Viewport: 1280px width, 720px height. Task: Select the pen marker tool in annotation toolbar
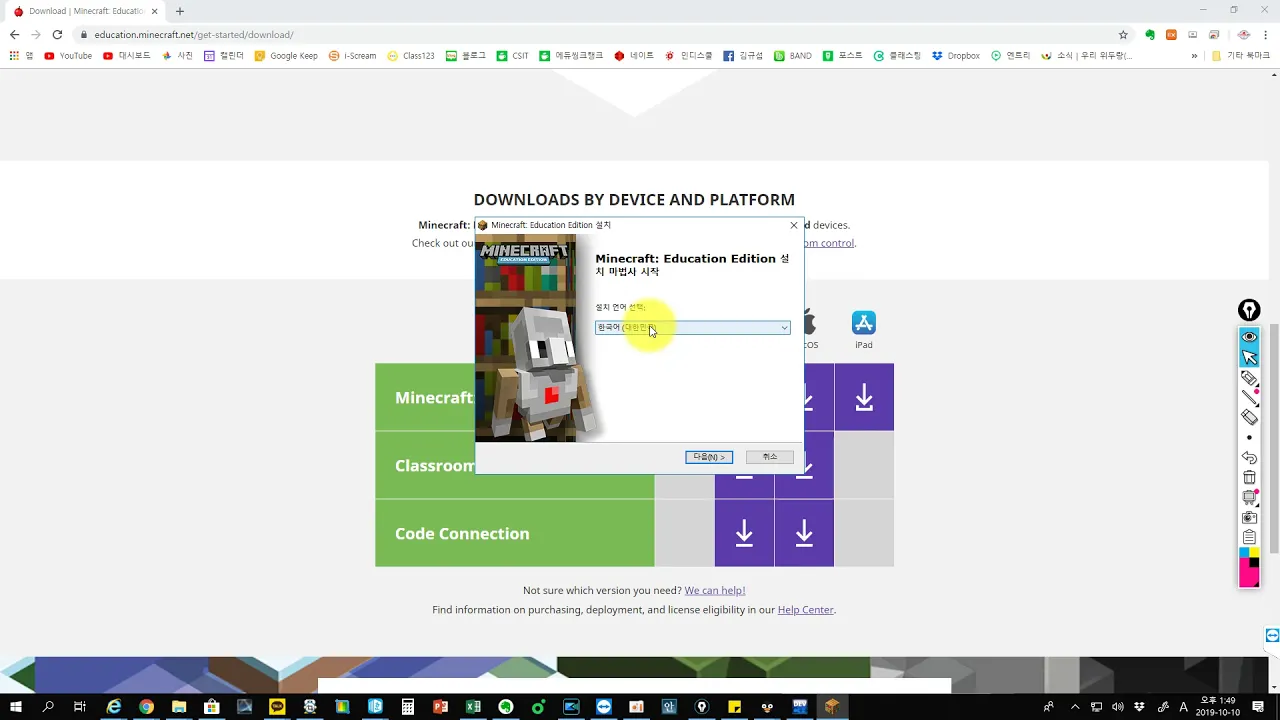tap(1249, 378)
